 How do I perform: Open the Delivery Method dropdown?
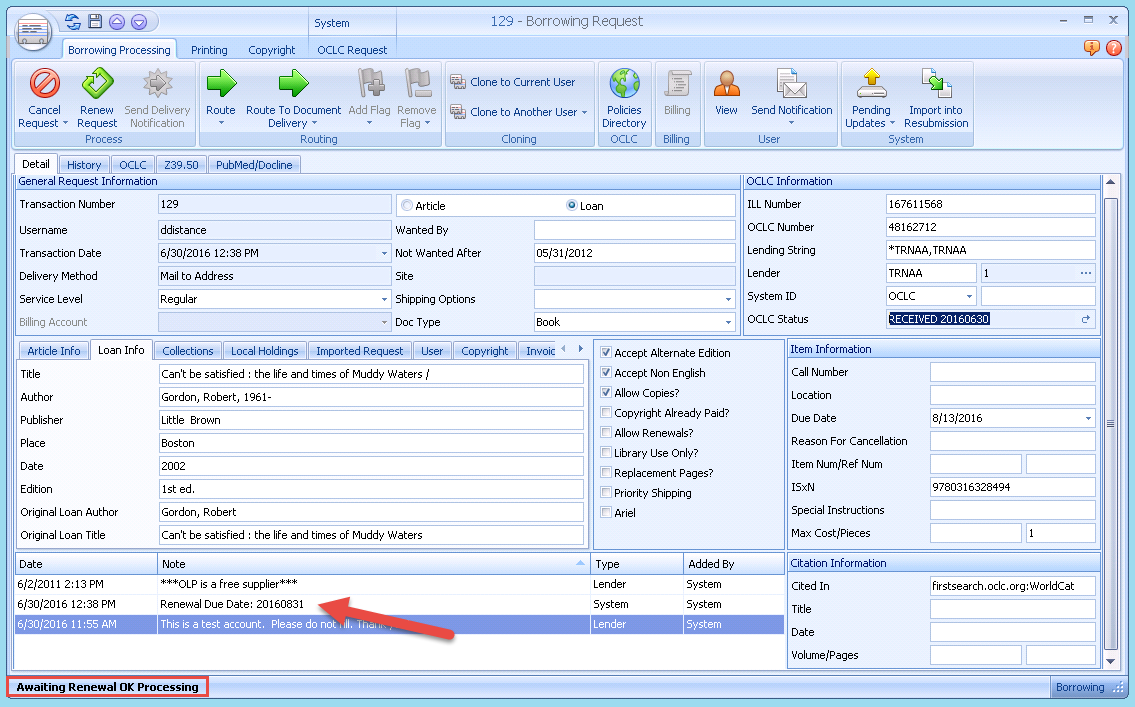point(382,275)
